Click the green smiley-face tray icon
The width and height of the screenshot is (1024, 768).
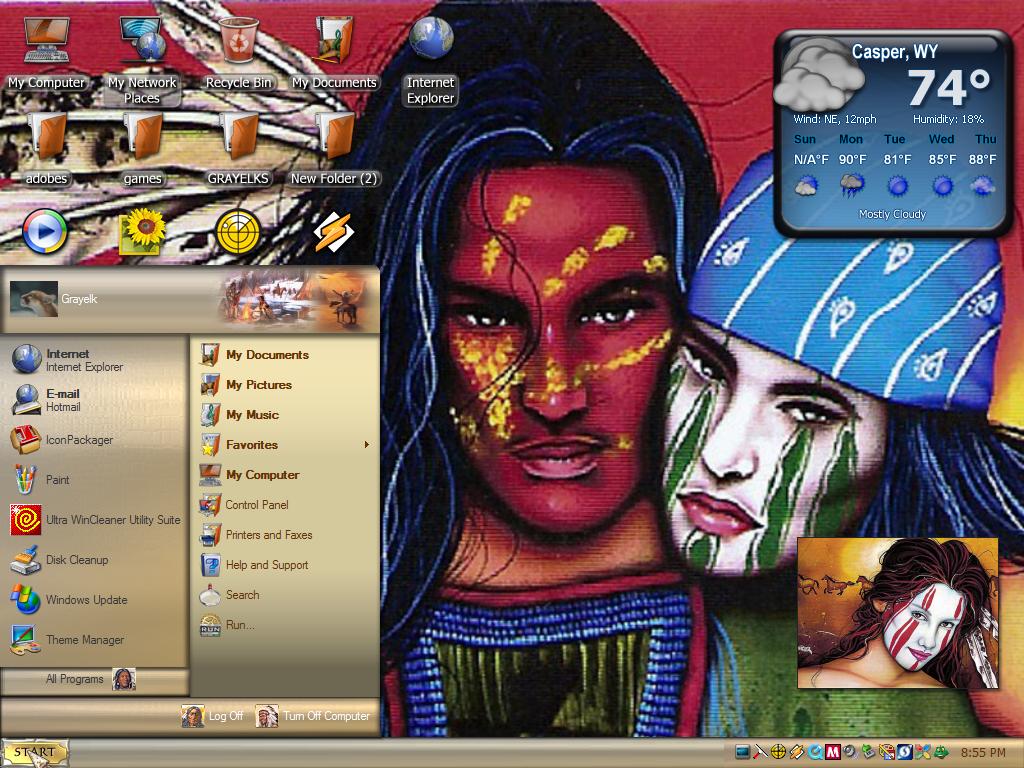(941, 752)
